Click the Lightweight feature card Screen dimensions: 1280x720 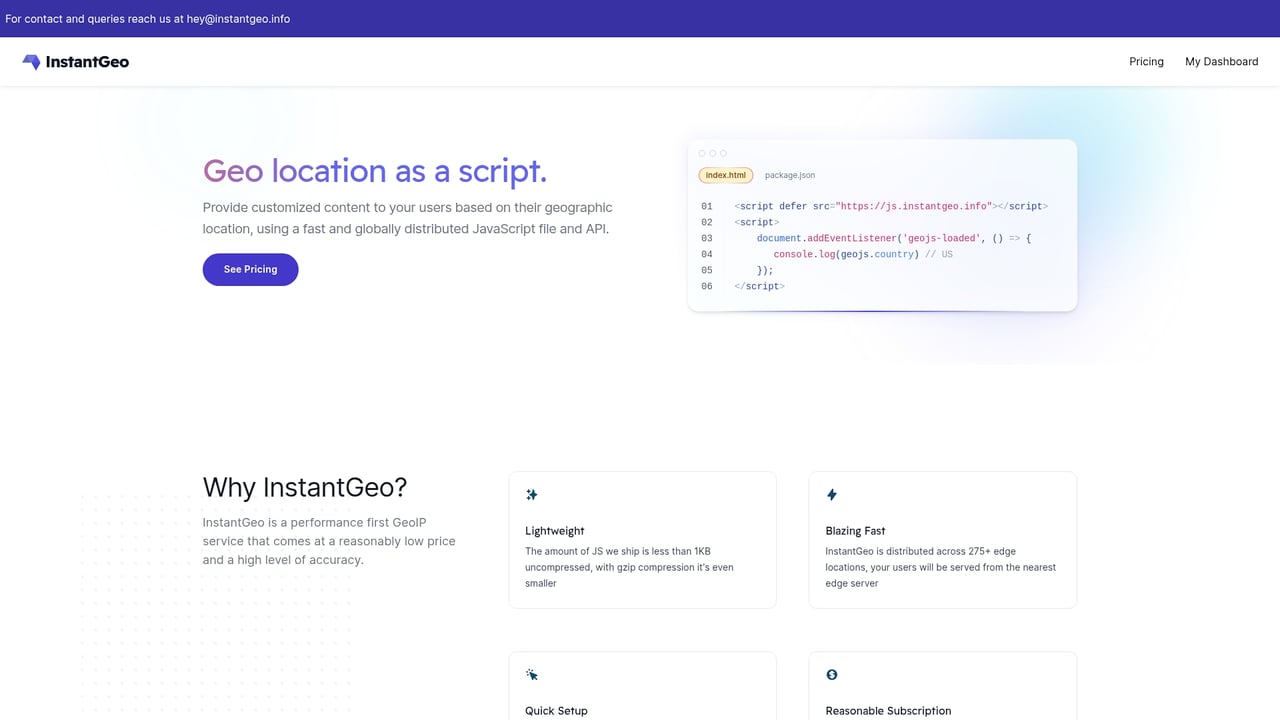[642, 540]
